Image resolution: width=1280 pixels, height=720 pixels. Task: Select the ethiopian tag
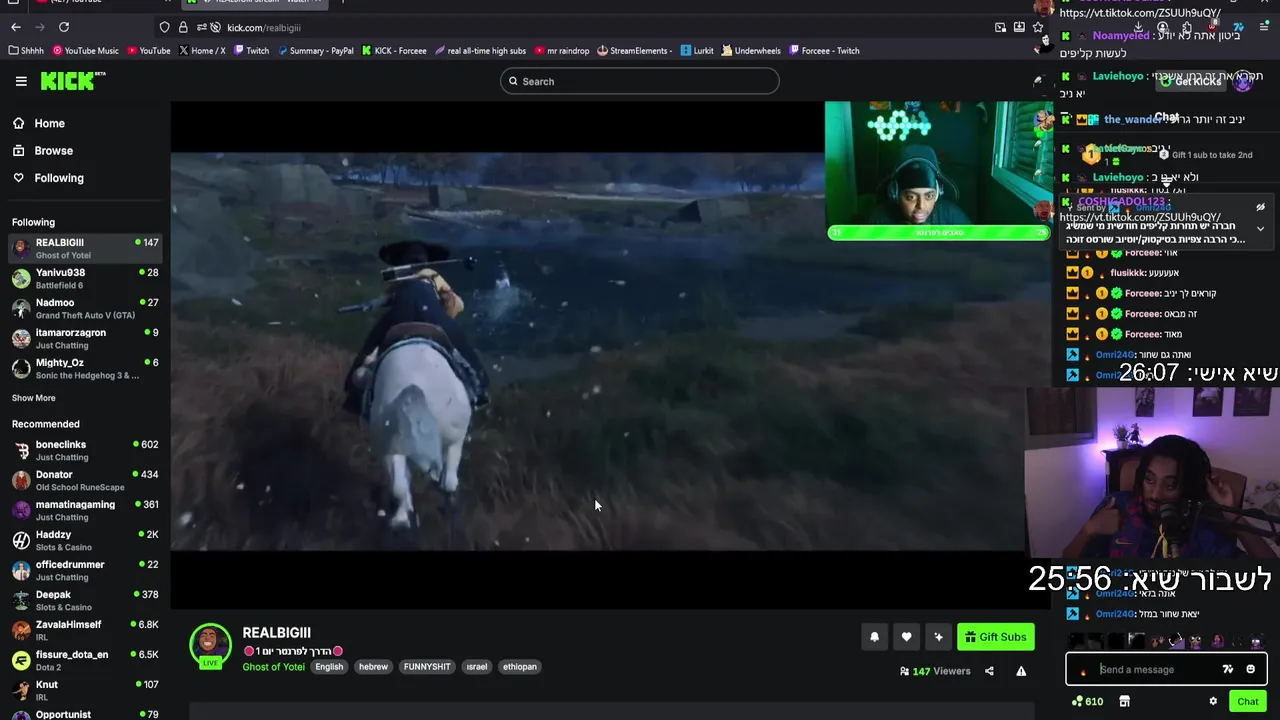click(x=520, y=667)
